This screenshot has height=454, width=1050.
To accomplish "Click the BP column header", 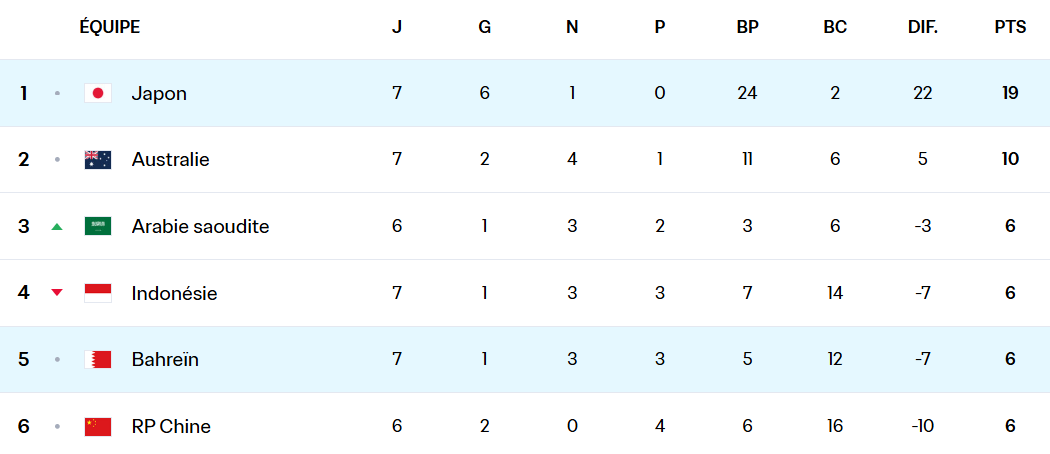I will click(x=747, y=28).
